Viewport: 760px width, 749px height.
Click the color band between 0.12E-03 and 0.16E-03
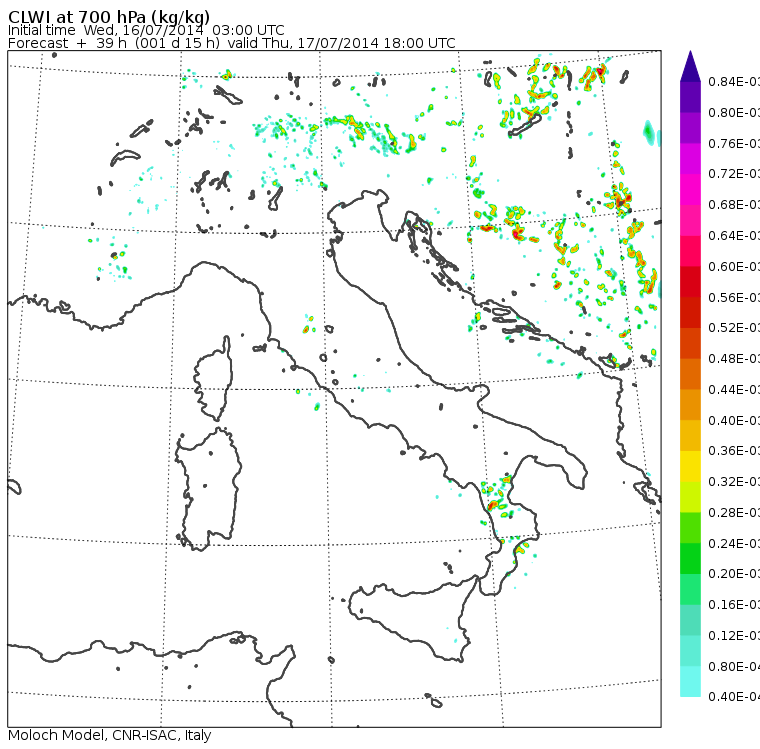click(690, 620)
